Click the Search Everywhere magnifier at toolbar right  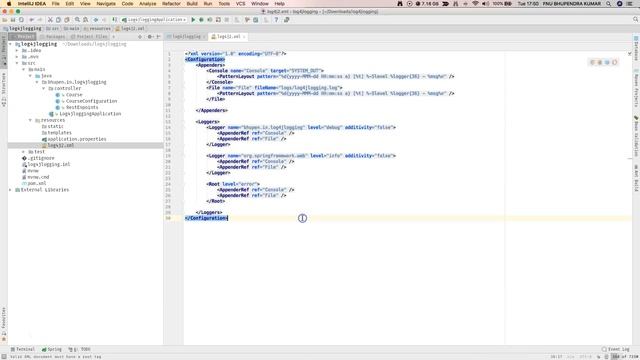coord(636,20)
